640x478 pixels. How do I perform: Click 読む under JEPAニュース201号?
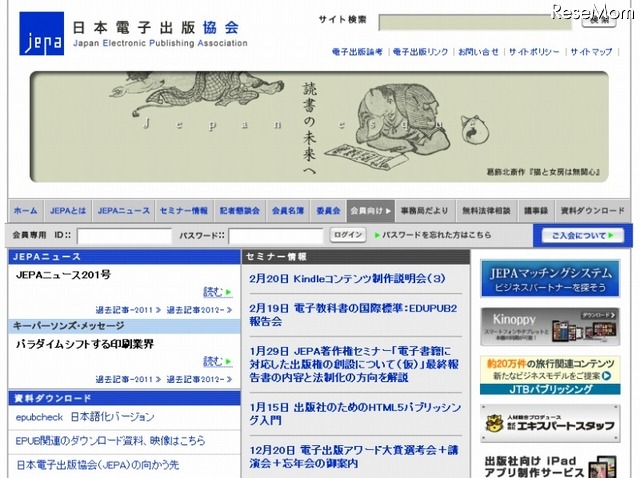pos(218,292)
